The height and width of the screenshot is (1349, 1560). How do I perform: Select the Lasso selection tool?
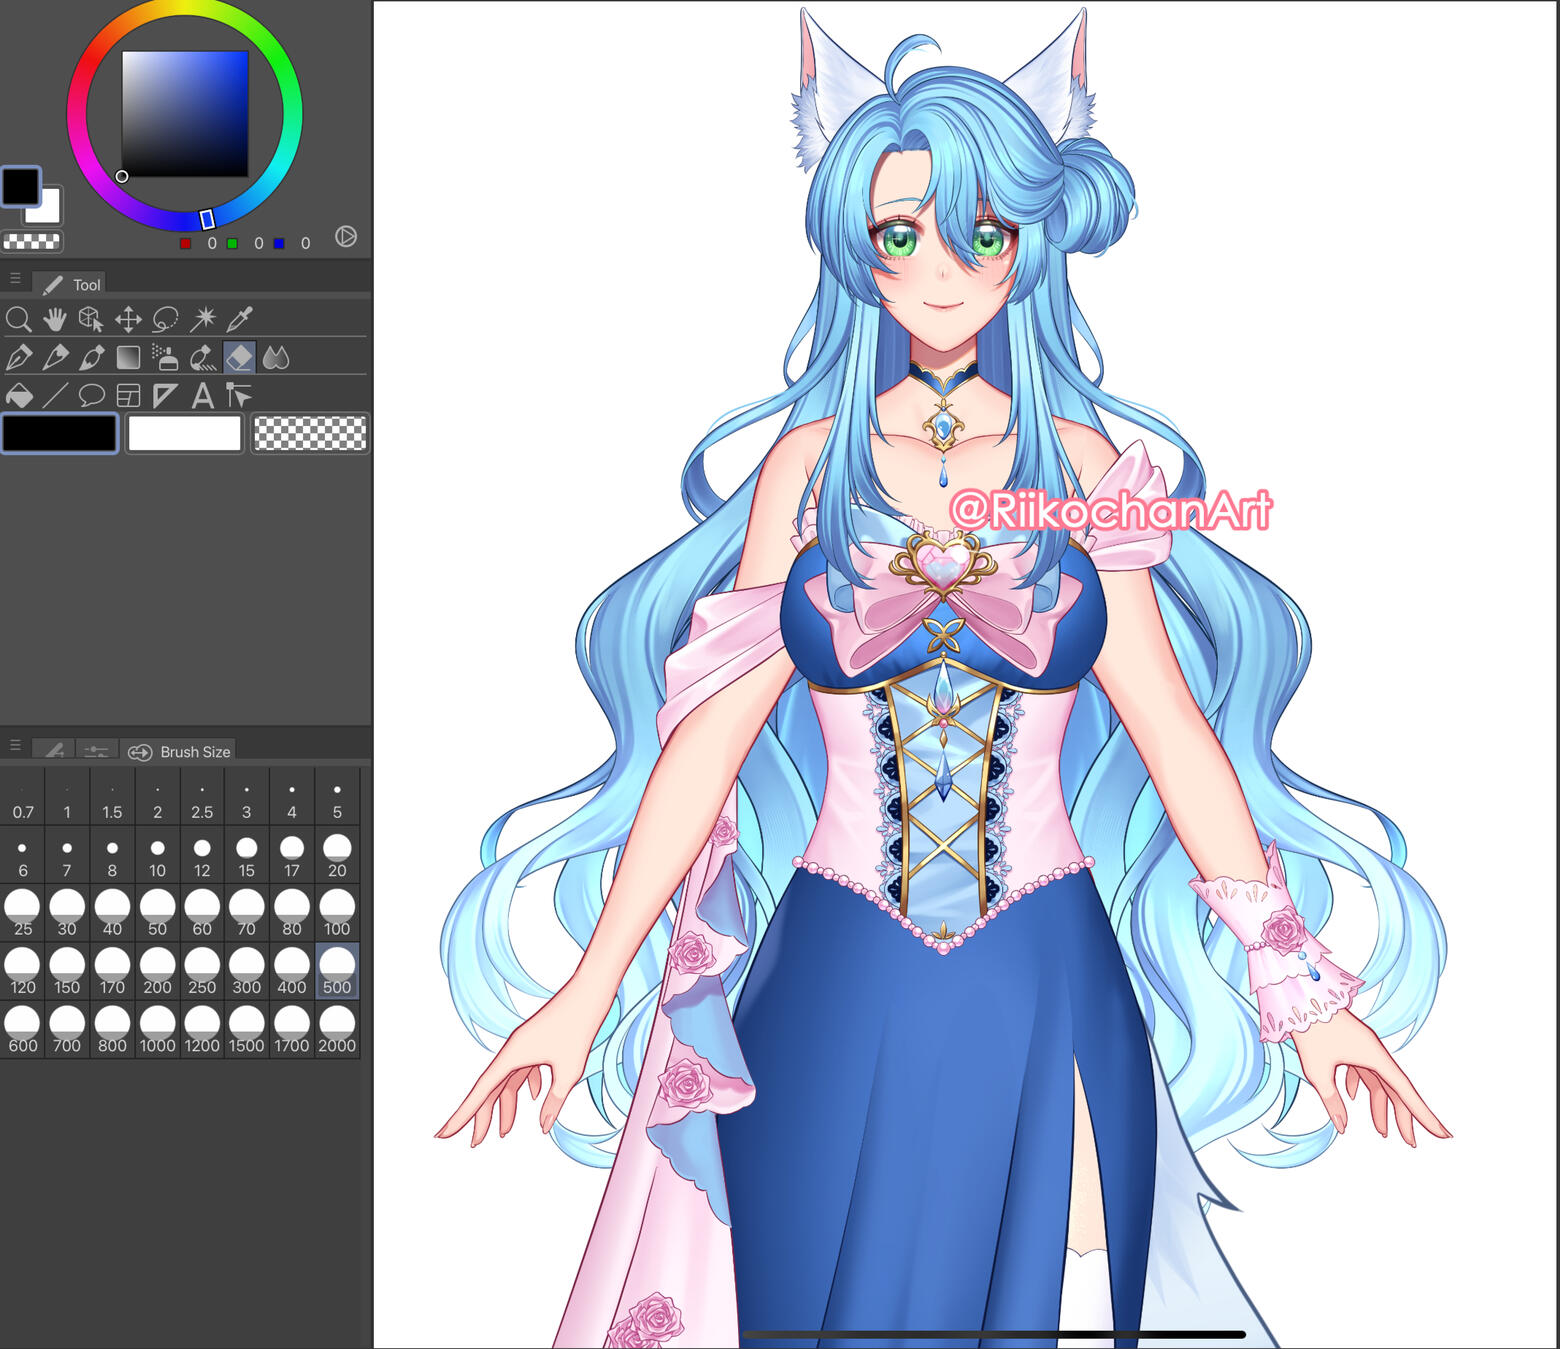click(x=165, y=319)
